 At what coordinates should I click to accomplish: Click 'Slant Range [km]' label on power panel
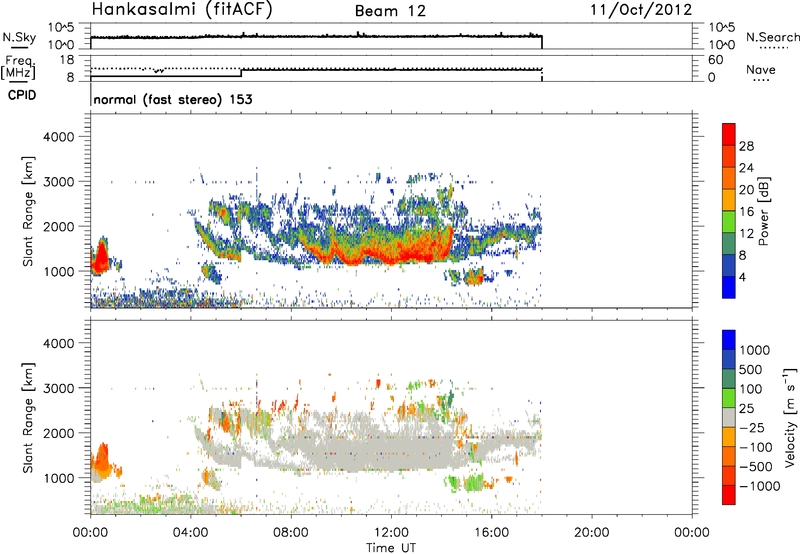28,211
